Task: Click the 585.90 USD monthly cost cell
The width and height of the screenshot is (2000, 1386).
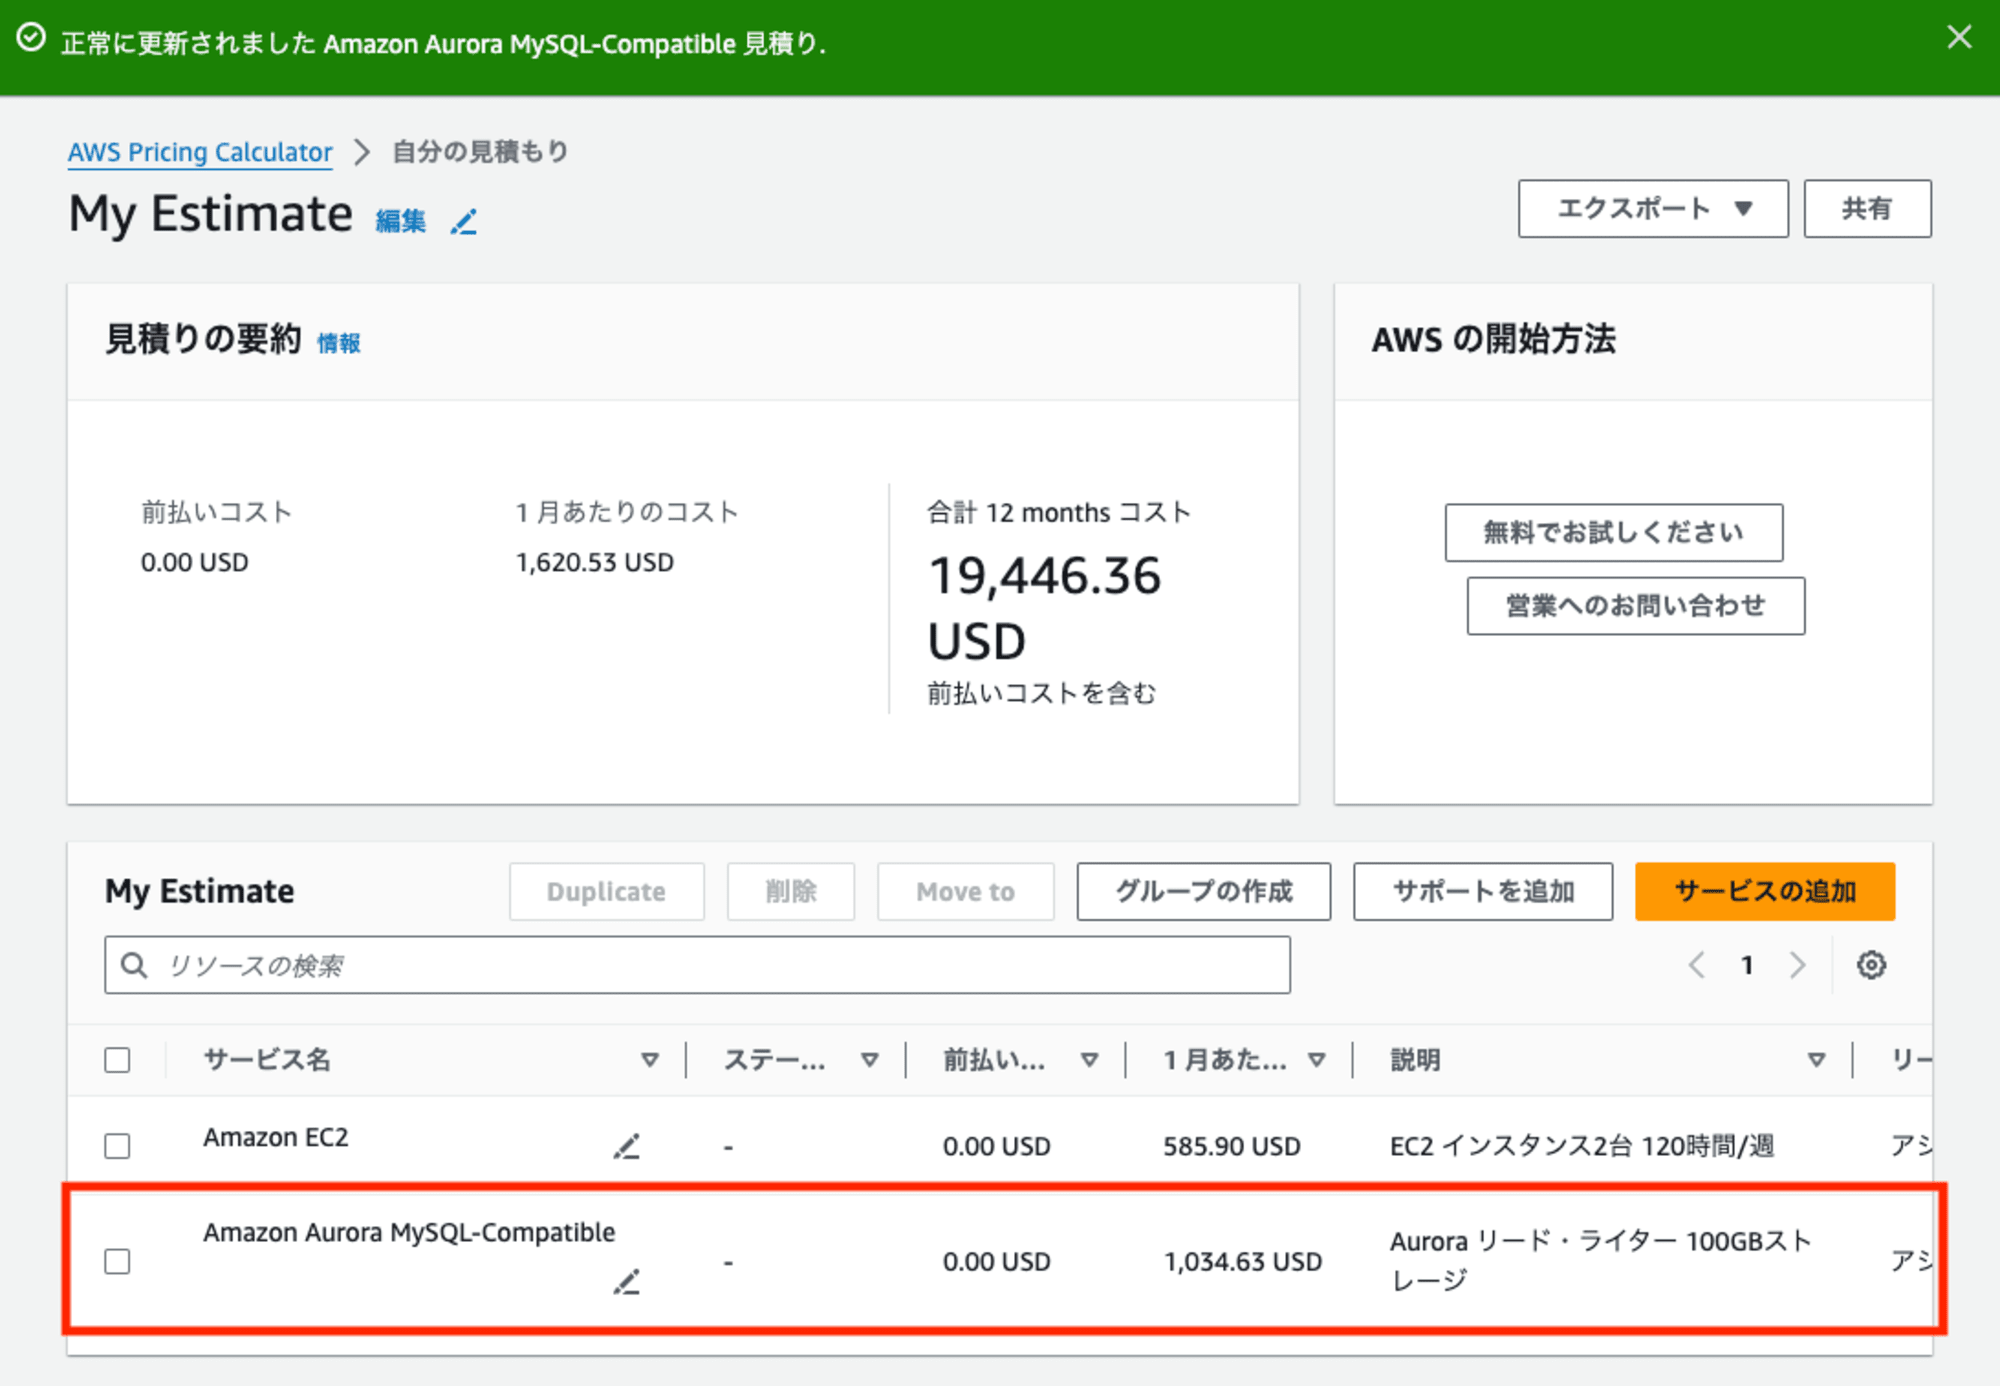Action: (x=1232, y=1147)
